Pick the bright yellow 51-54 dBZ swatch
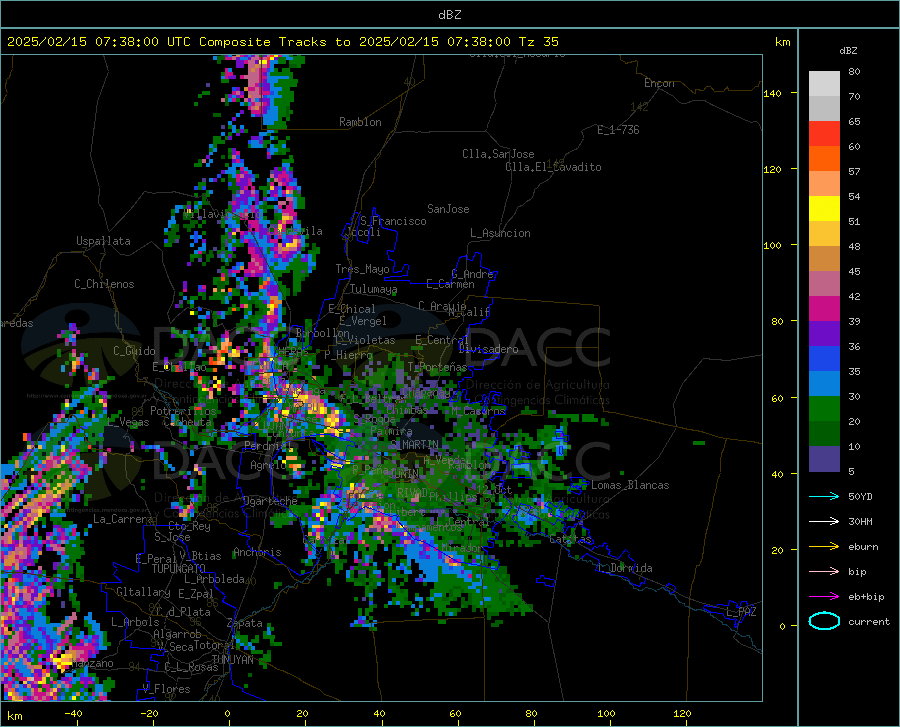900x727 pixels. point(824,209)
